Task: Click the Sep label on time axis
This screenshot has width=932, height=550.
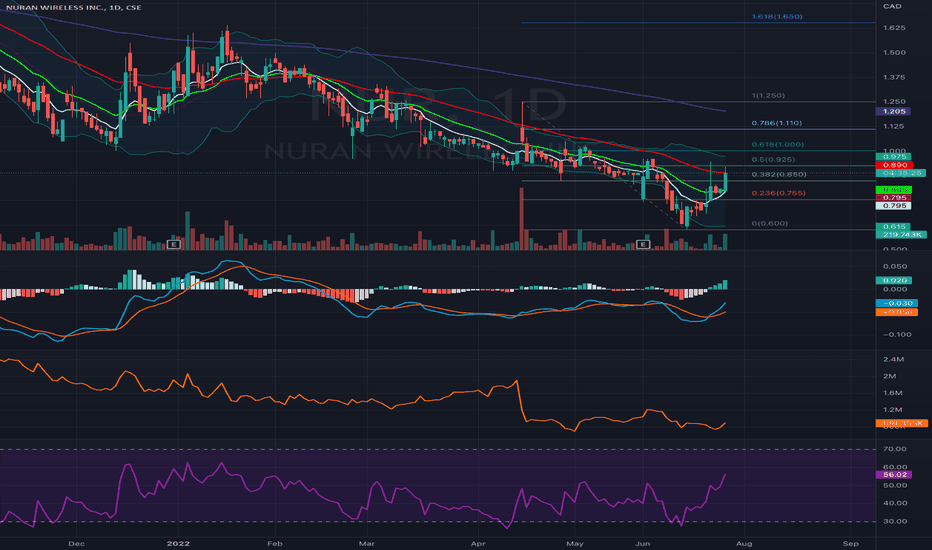Action: coord(851,543)
